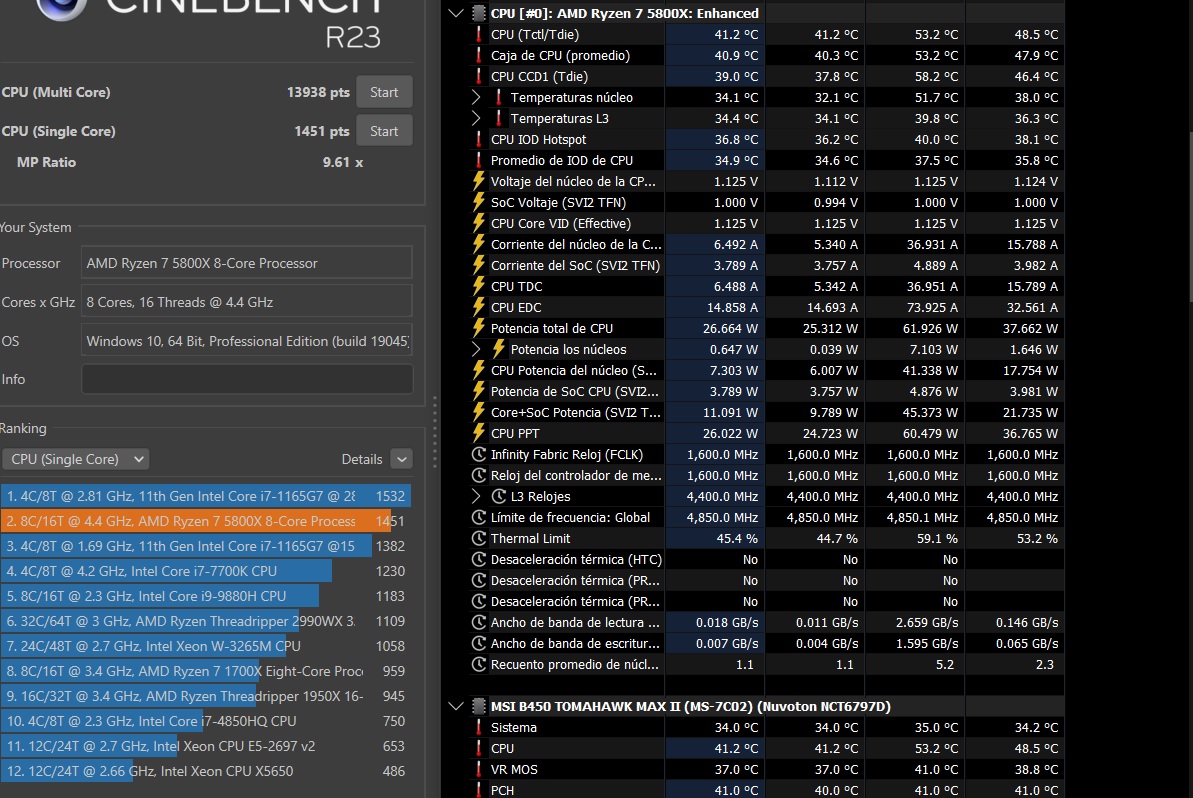
Task: Select the highlighted Ryzen 7 5800X ranking entry
Action: 206,521
